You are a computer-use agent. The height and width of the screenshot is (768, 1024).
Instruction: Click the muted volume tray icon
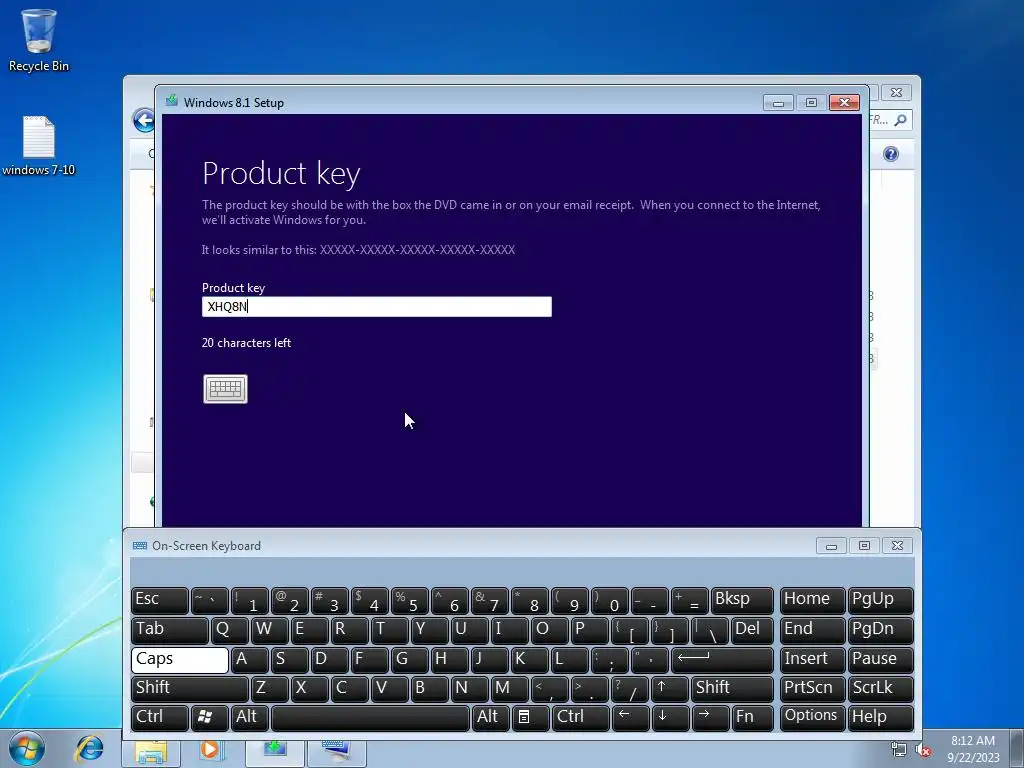pyautogui.click(x=923, y=750)
